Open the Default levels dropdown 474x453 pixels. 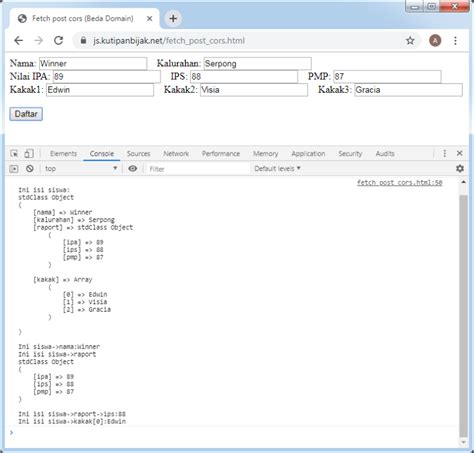tap(277, 169)
